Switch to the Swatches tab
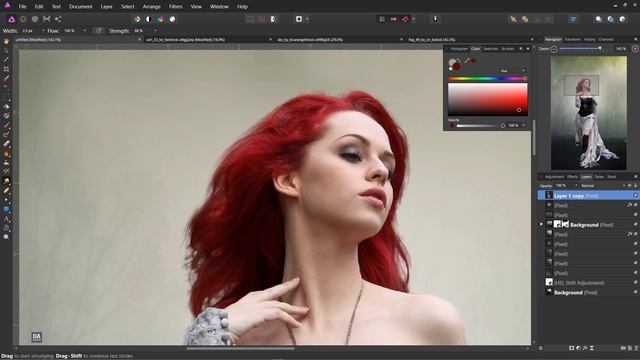 pos(490,49)
